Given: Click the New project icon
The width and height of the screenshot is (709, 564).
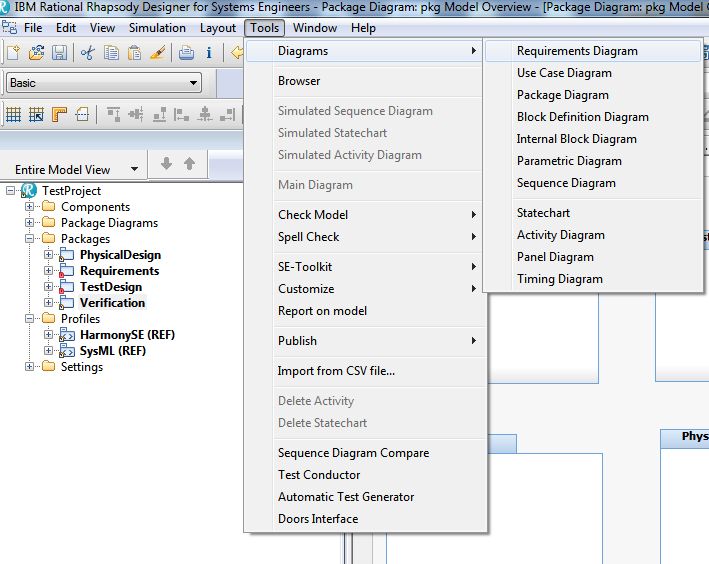Looking at the screenshot, I should (13, 53).
